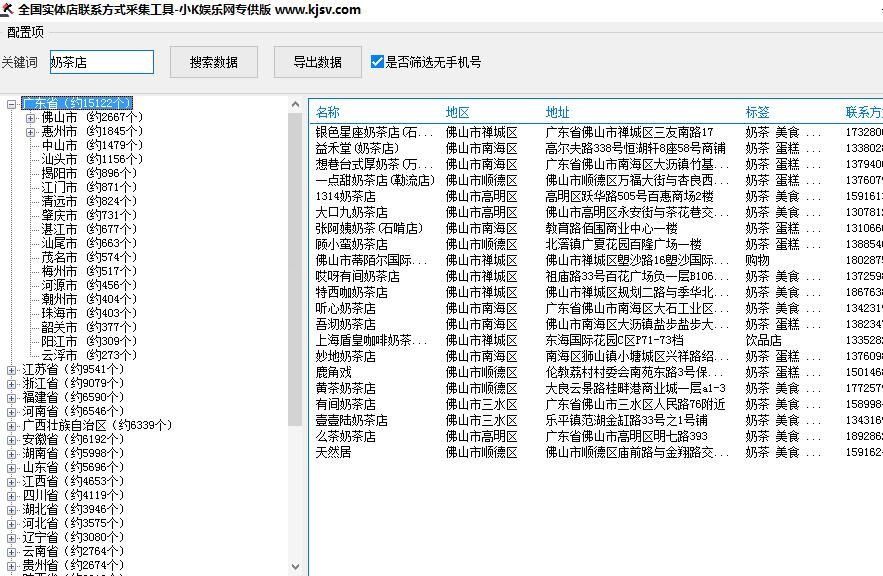Viewport: 883px width, 576px height.
Task: Toggle the 是否筛选无手机号 checkbox
Action: [x=377, y=62]
